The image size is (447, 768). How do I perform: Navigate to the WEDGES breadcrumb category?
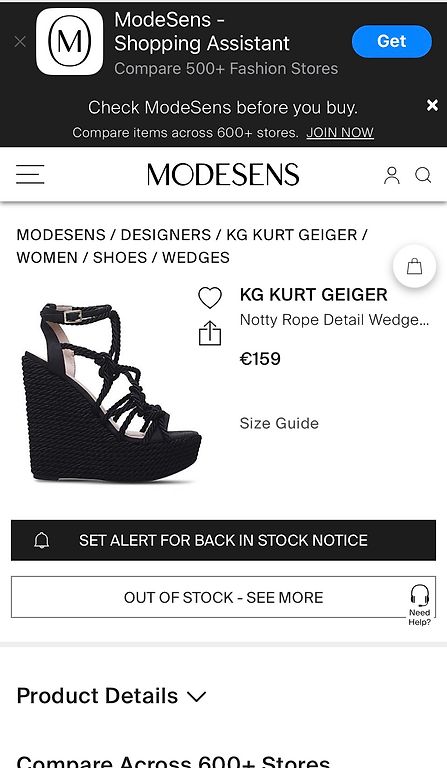196,258
